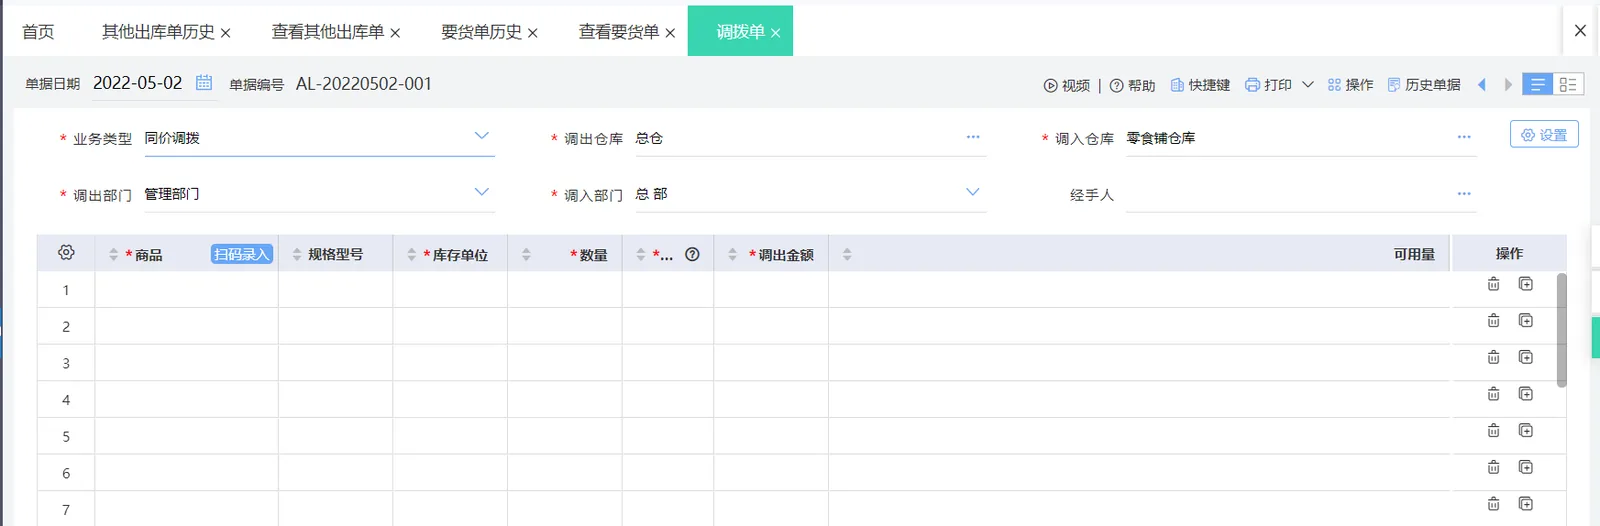Insert a row after row 1
Image resolution: width=1600 pixels, height=526 pixels.
pyautogui.click(x=1526, y=284)
